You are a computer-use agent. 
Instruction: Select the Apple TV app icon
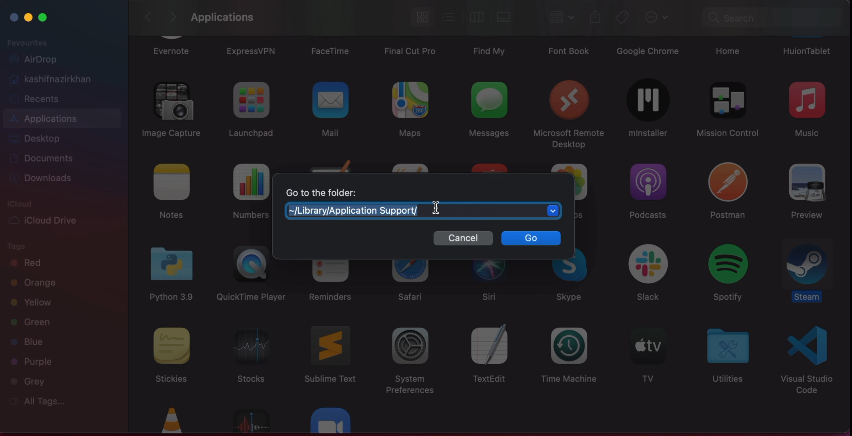(648, 346)
